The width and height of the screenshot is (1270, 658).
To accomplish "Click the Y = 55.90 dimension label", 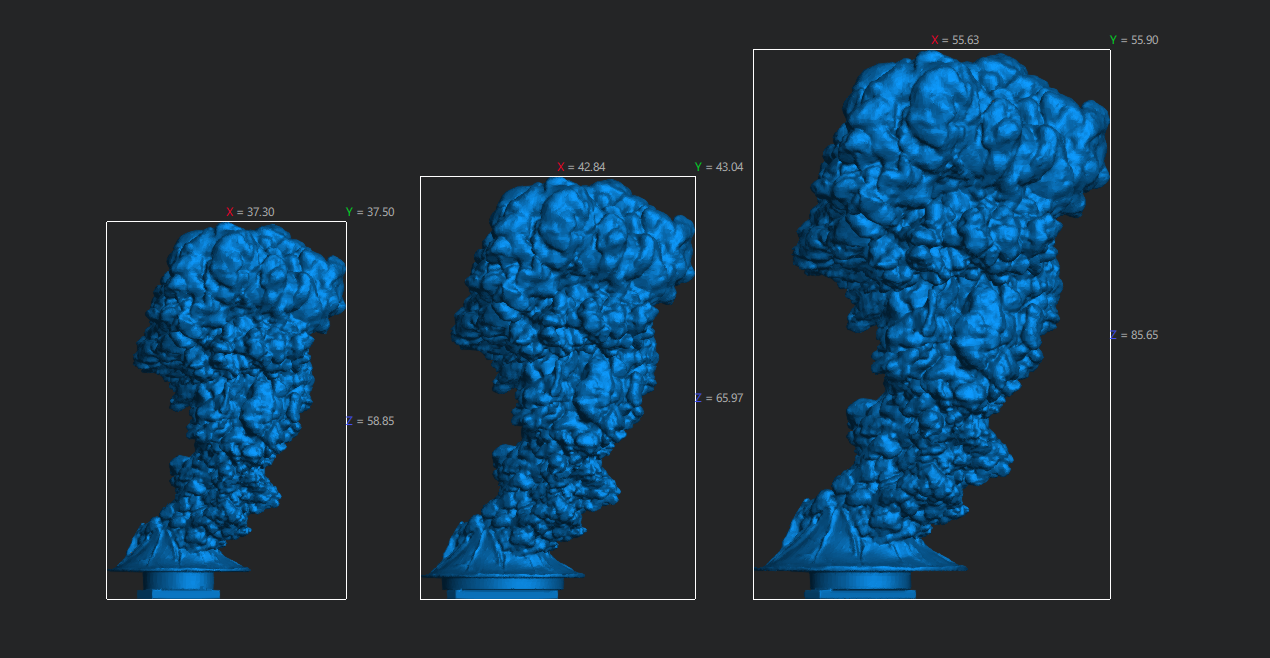I will pos(1134,40).
